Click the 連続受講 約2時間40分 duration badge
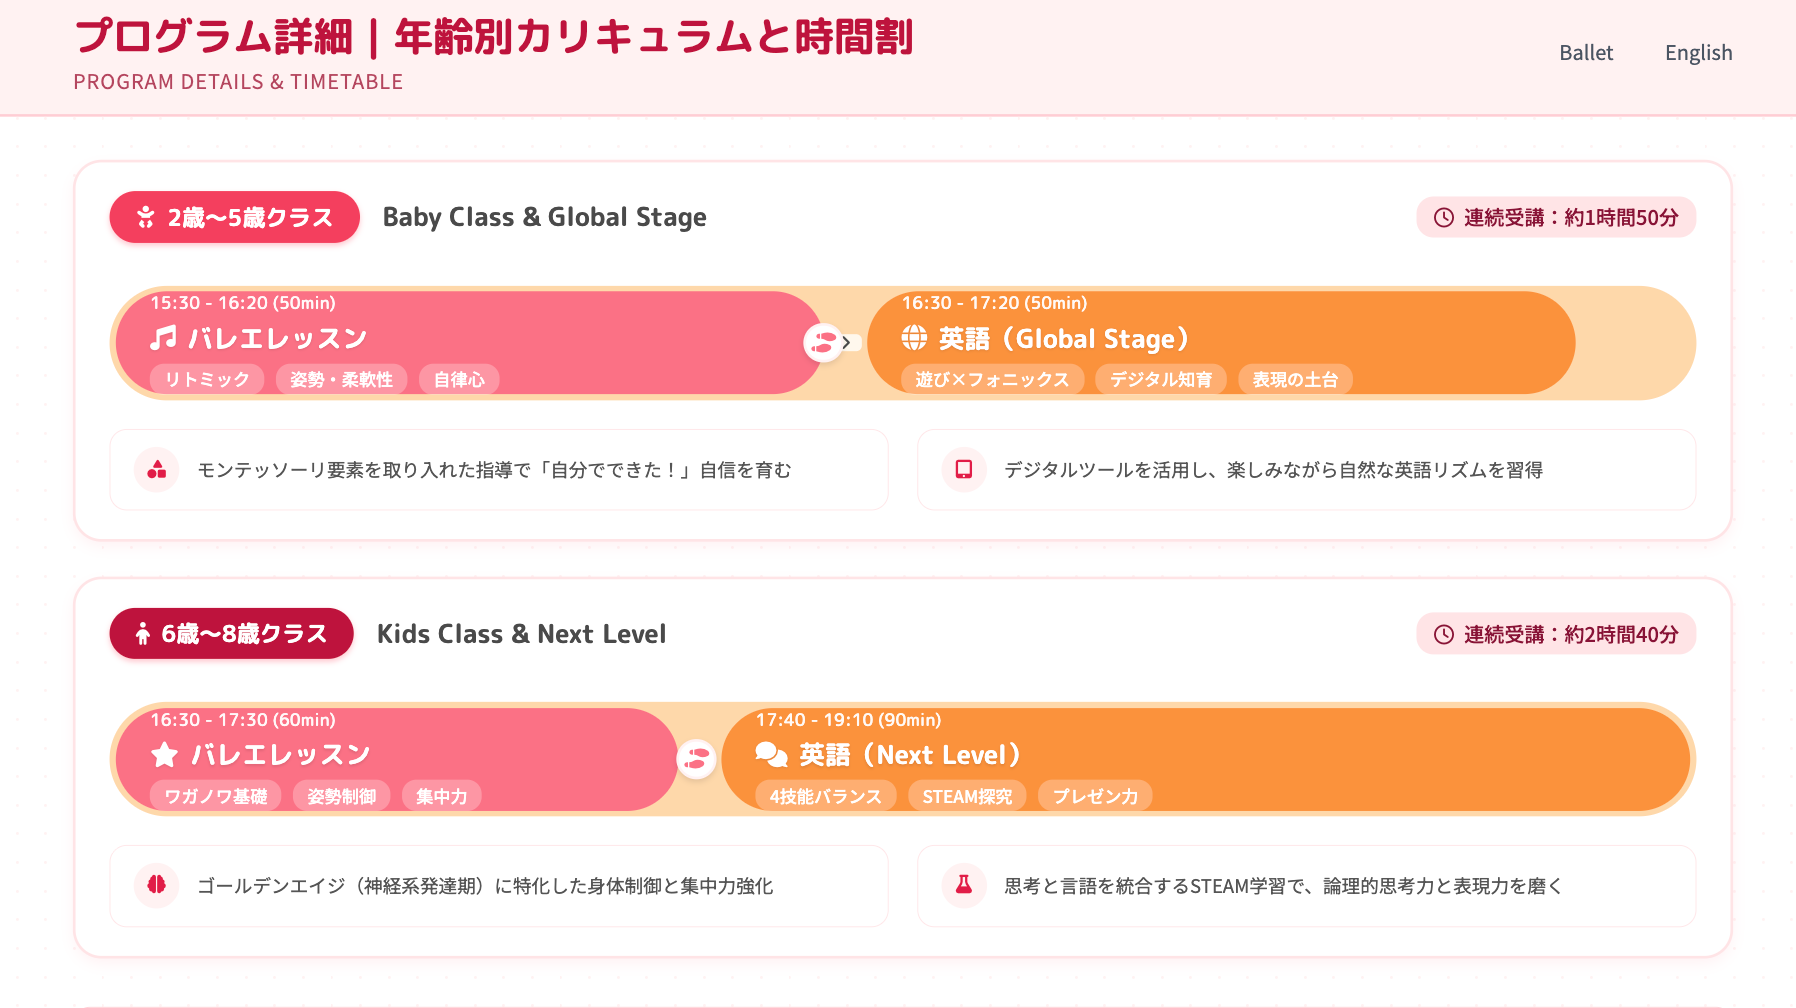Screen dimensions: 1796x1008 pos(1556,634)
